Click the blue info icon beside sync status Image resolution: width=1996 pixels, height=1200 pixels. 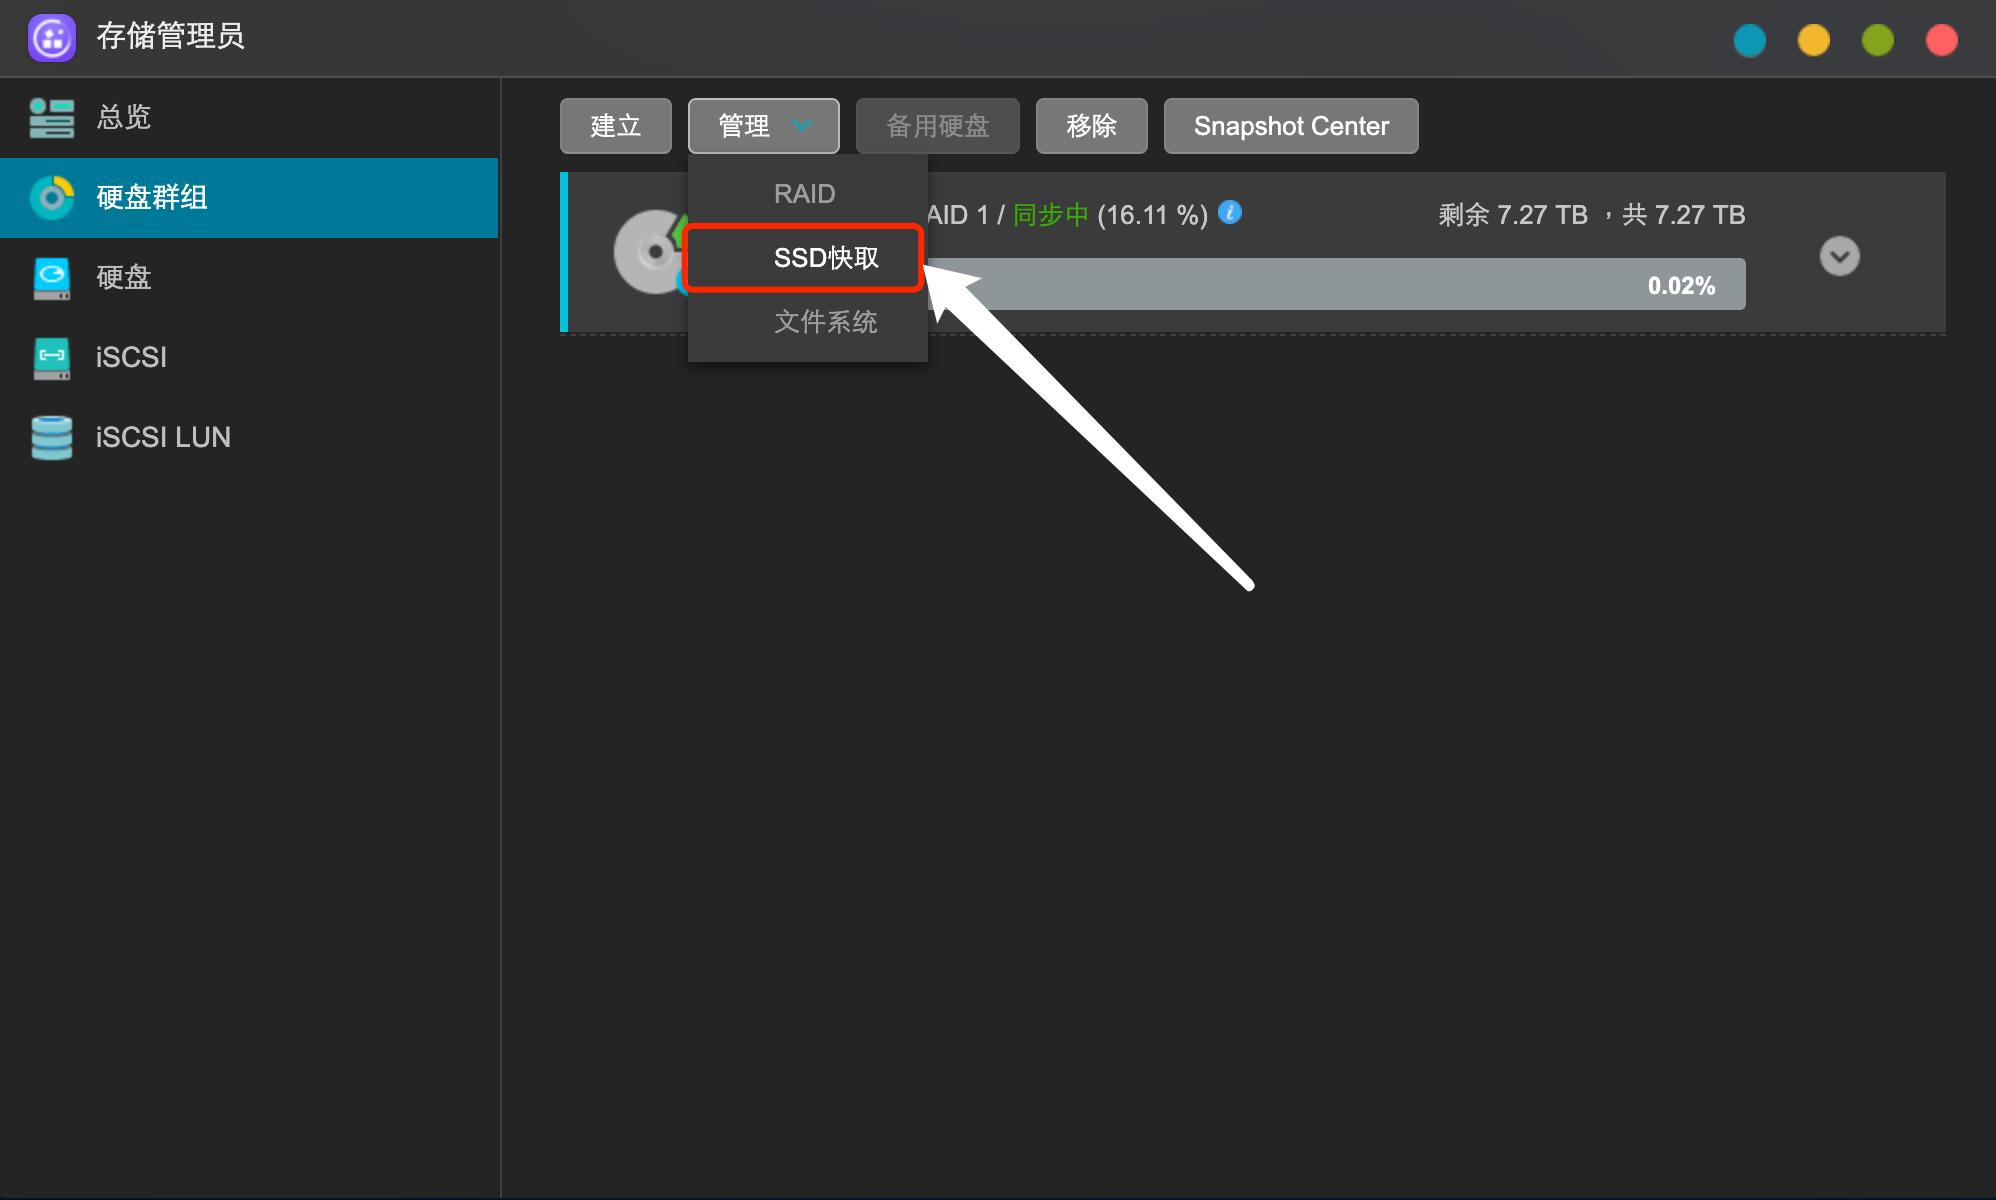pyautogui.click(x=1230, y=212)
